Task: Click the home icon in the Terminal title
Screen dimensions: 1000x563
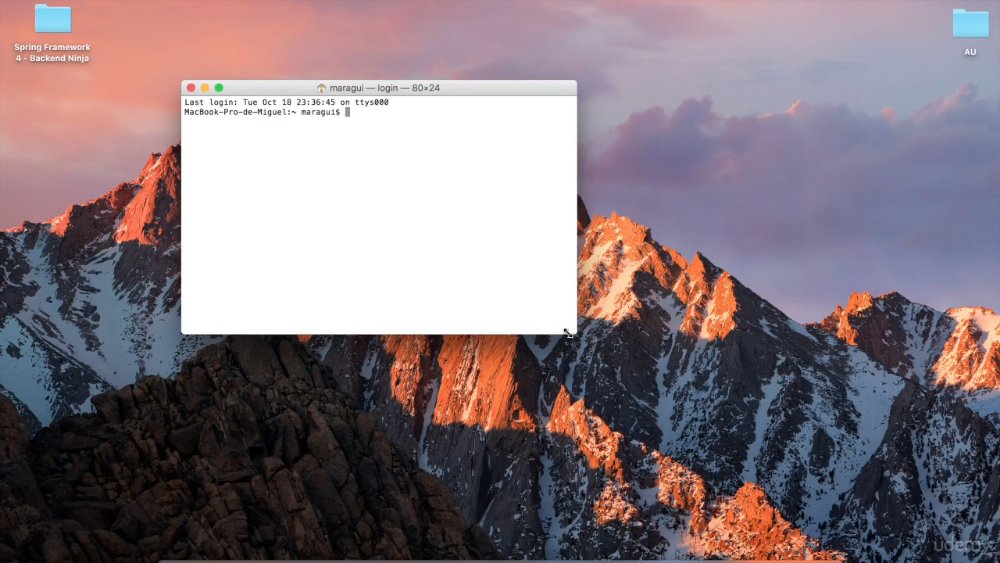Action: tap(321, 88)
